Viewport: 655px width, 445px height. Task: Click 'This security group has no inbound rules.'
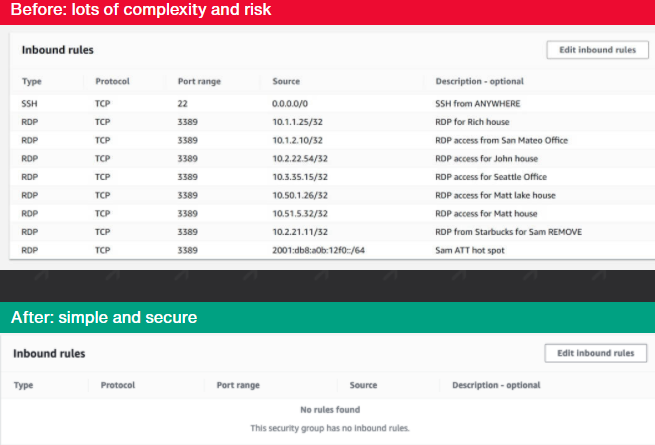pos(330,428)
